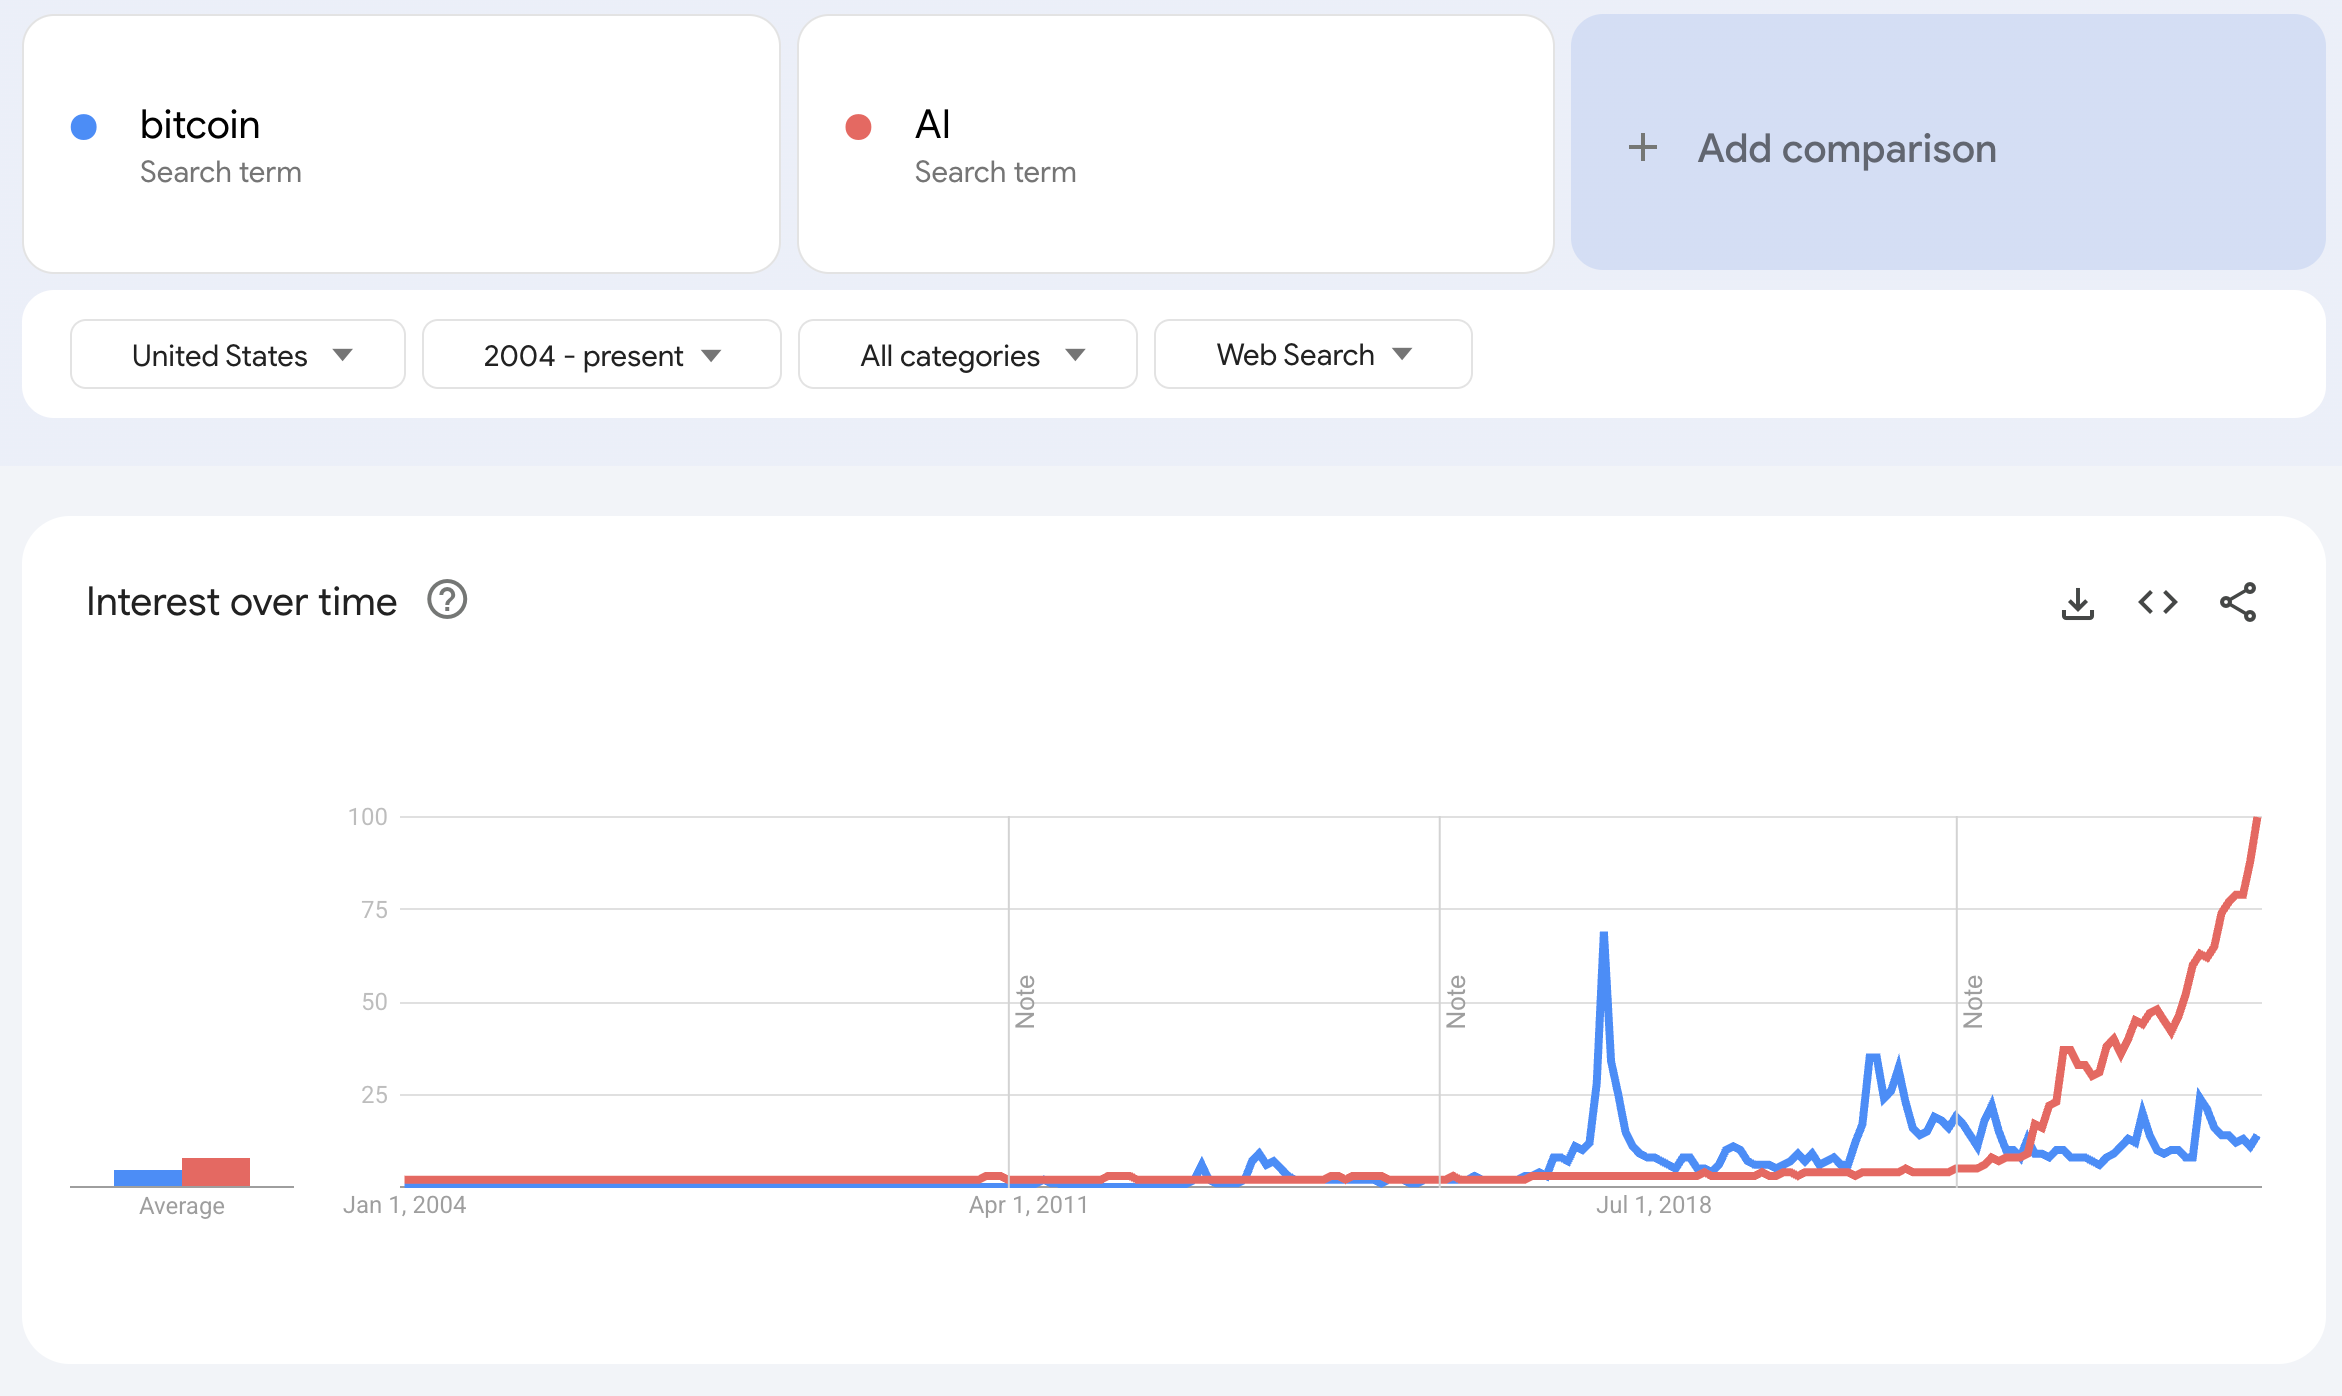
Task: Click the embed code icon
Action: pyautogui.click(x=2157, y=602)
